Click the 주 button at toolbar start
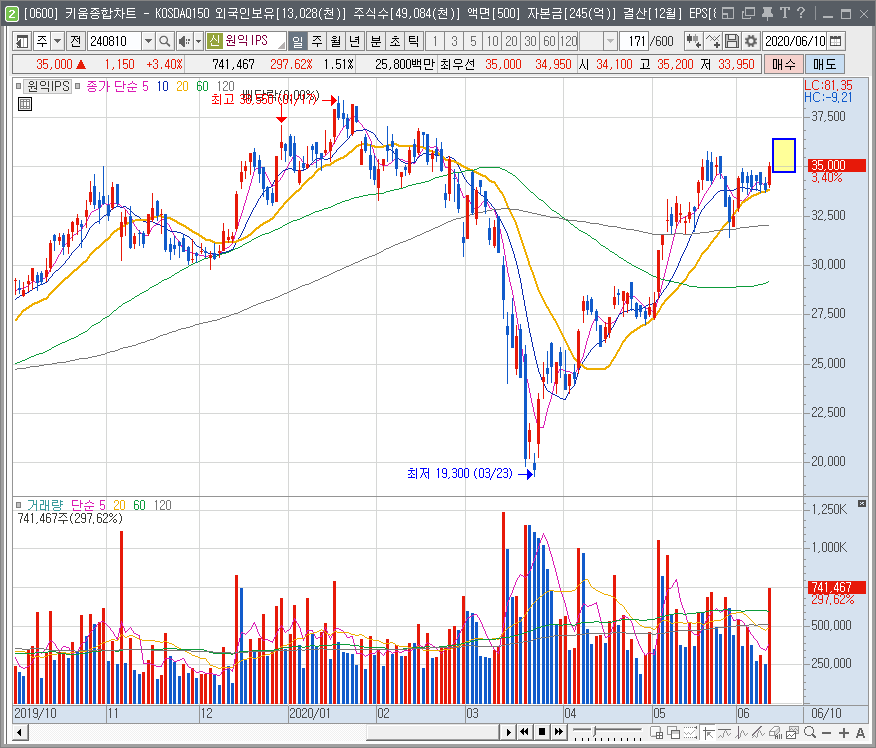Viewport: 876px width, 748px height. click(42, 41)
